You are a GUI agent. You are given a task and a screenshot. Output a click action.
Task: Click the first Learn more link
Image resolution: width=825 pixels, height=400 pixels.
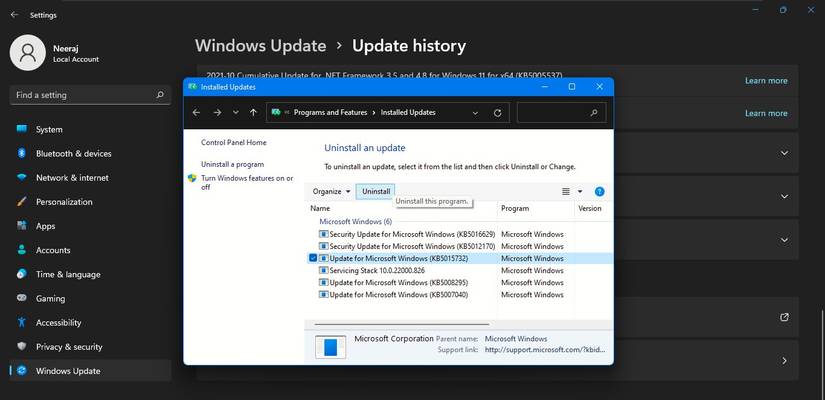tap(766, 81)
